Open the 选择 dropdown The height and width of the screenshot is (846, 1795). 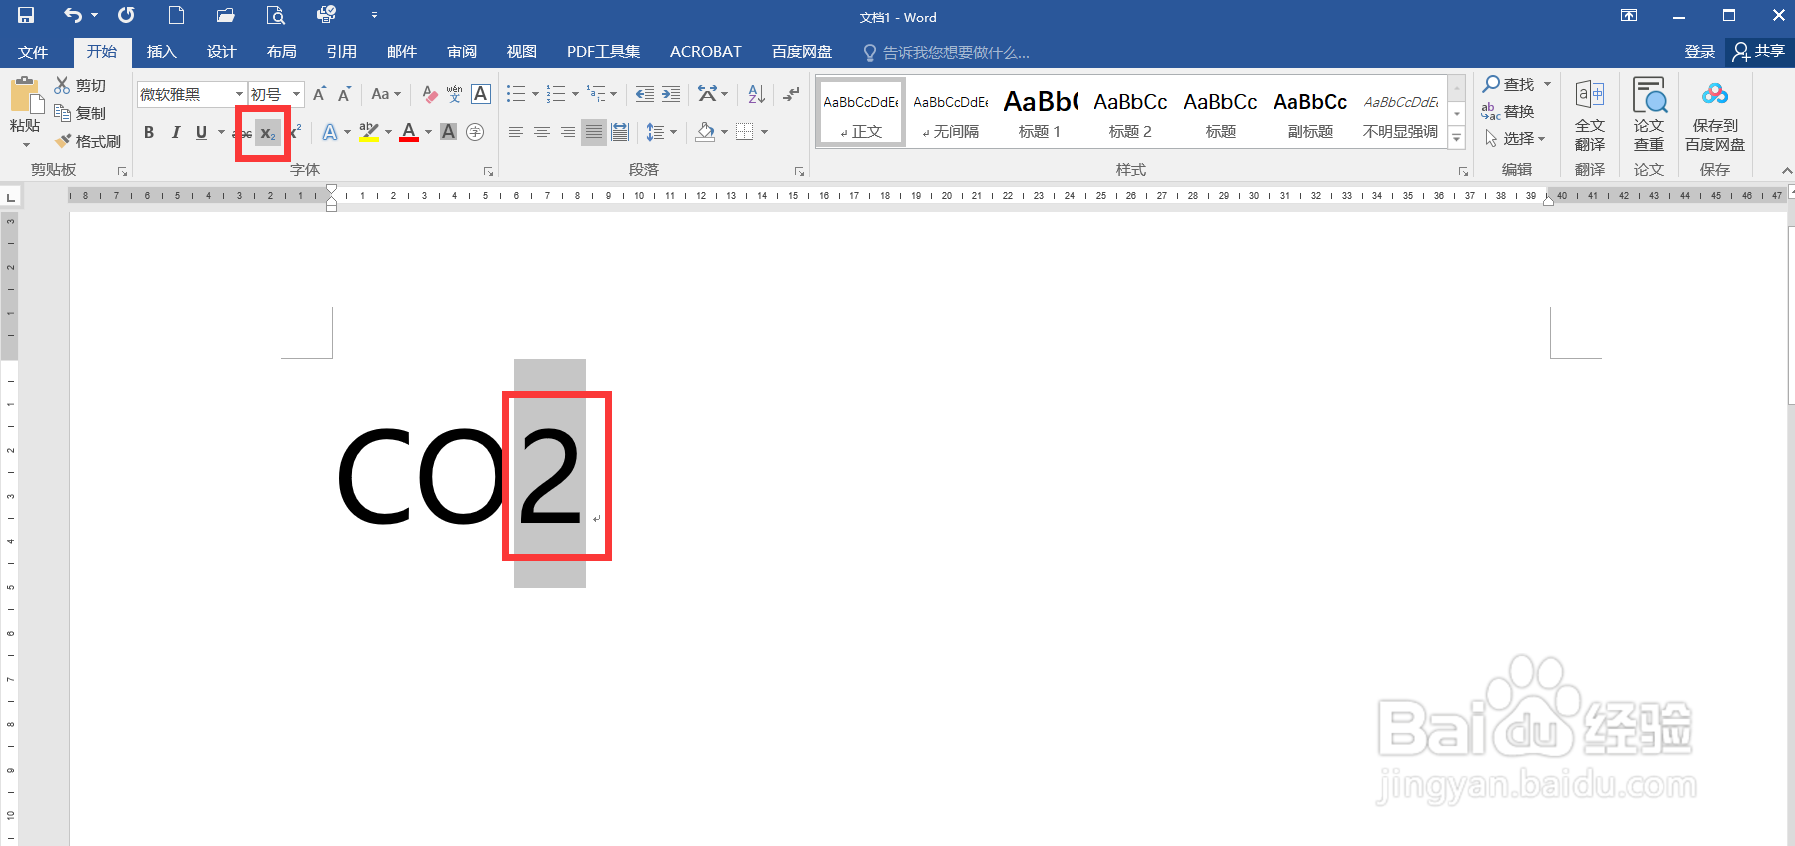[x=1515, y=139]
